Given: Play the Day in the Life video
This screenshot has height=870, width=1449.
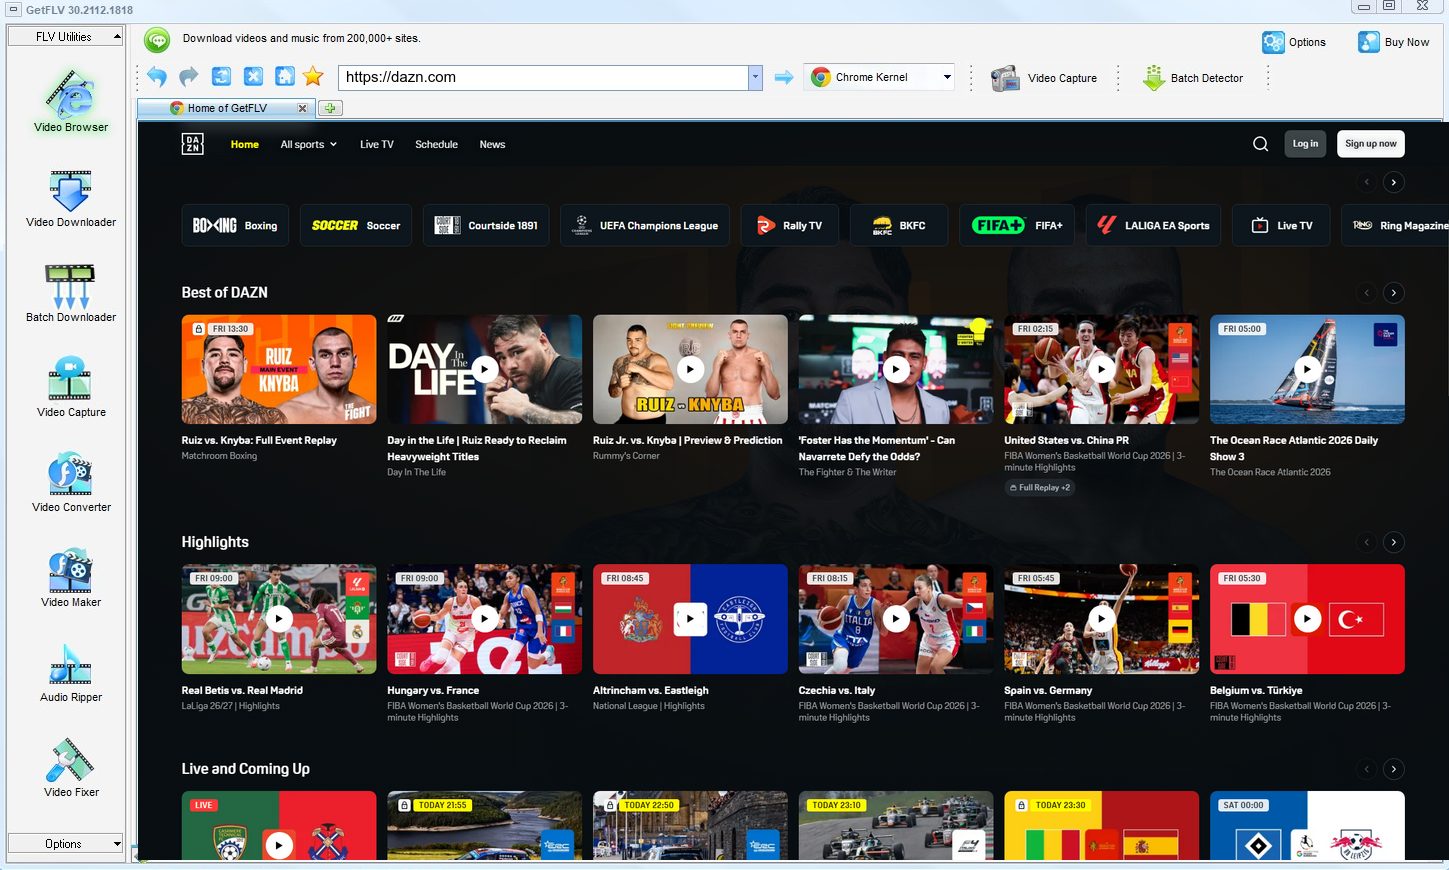Looking at the screenshot, I should point(485,369).
